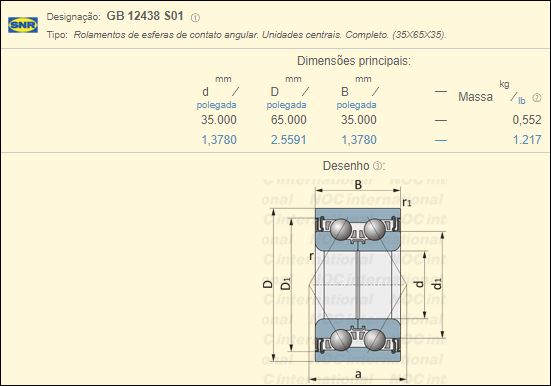Select the D value 65.000
551x386 pixels.
(289, 120)
